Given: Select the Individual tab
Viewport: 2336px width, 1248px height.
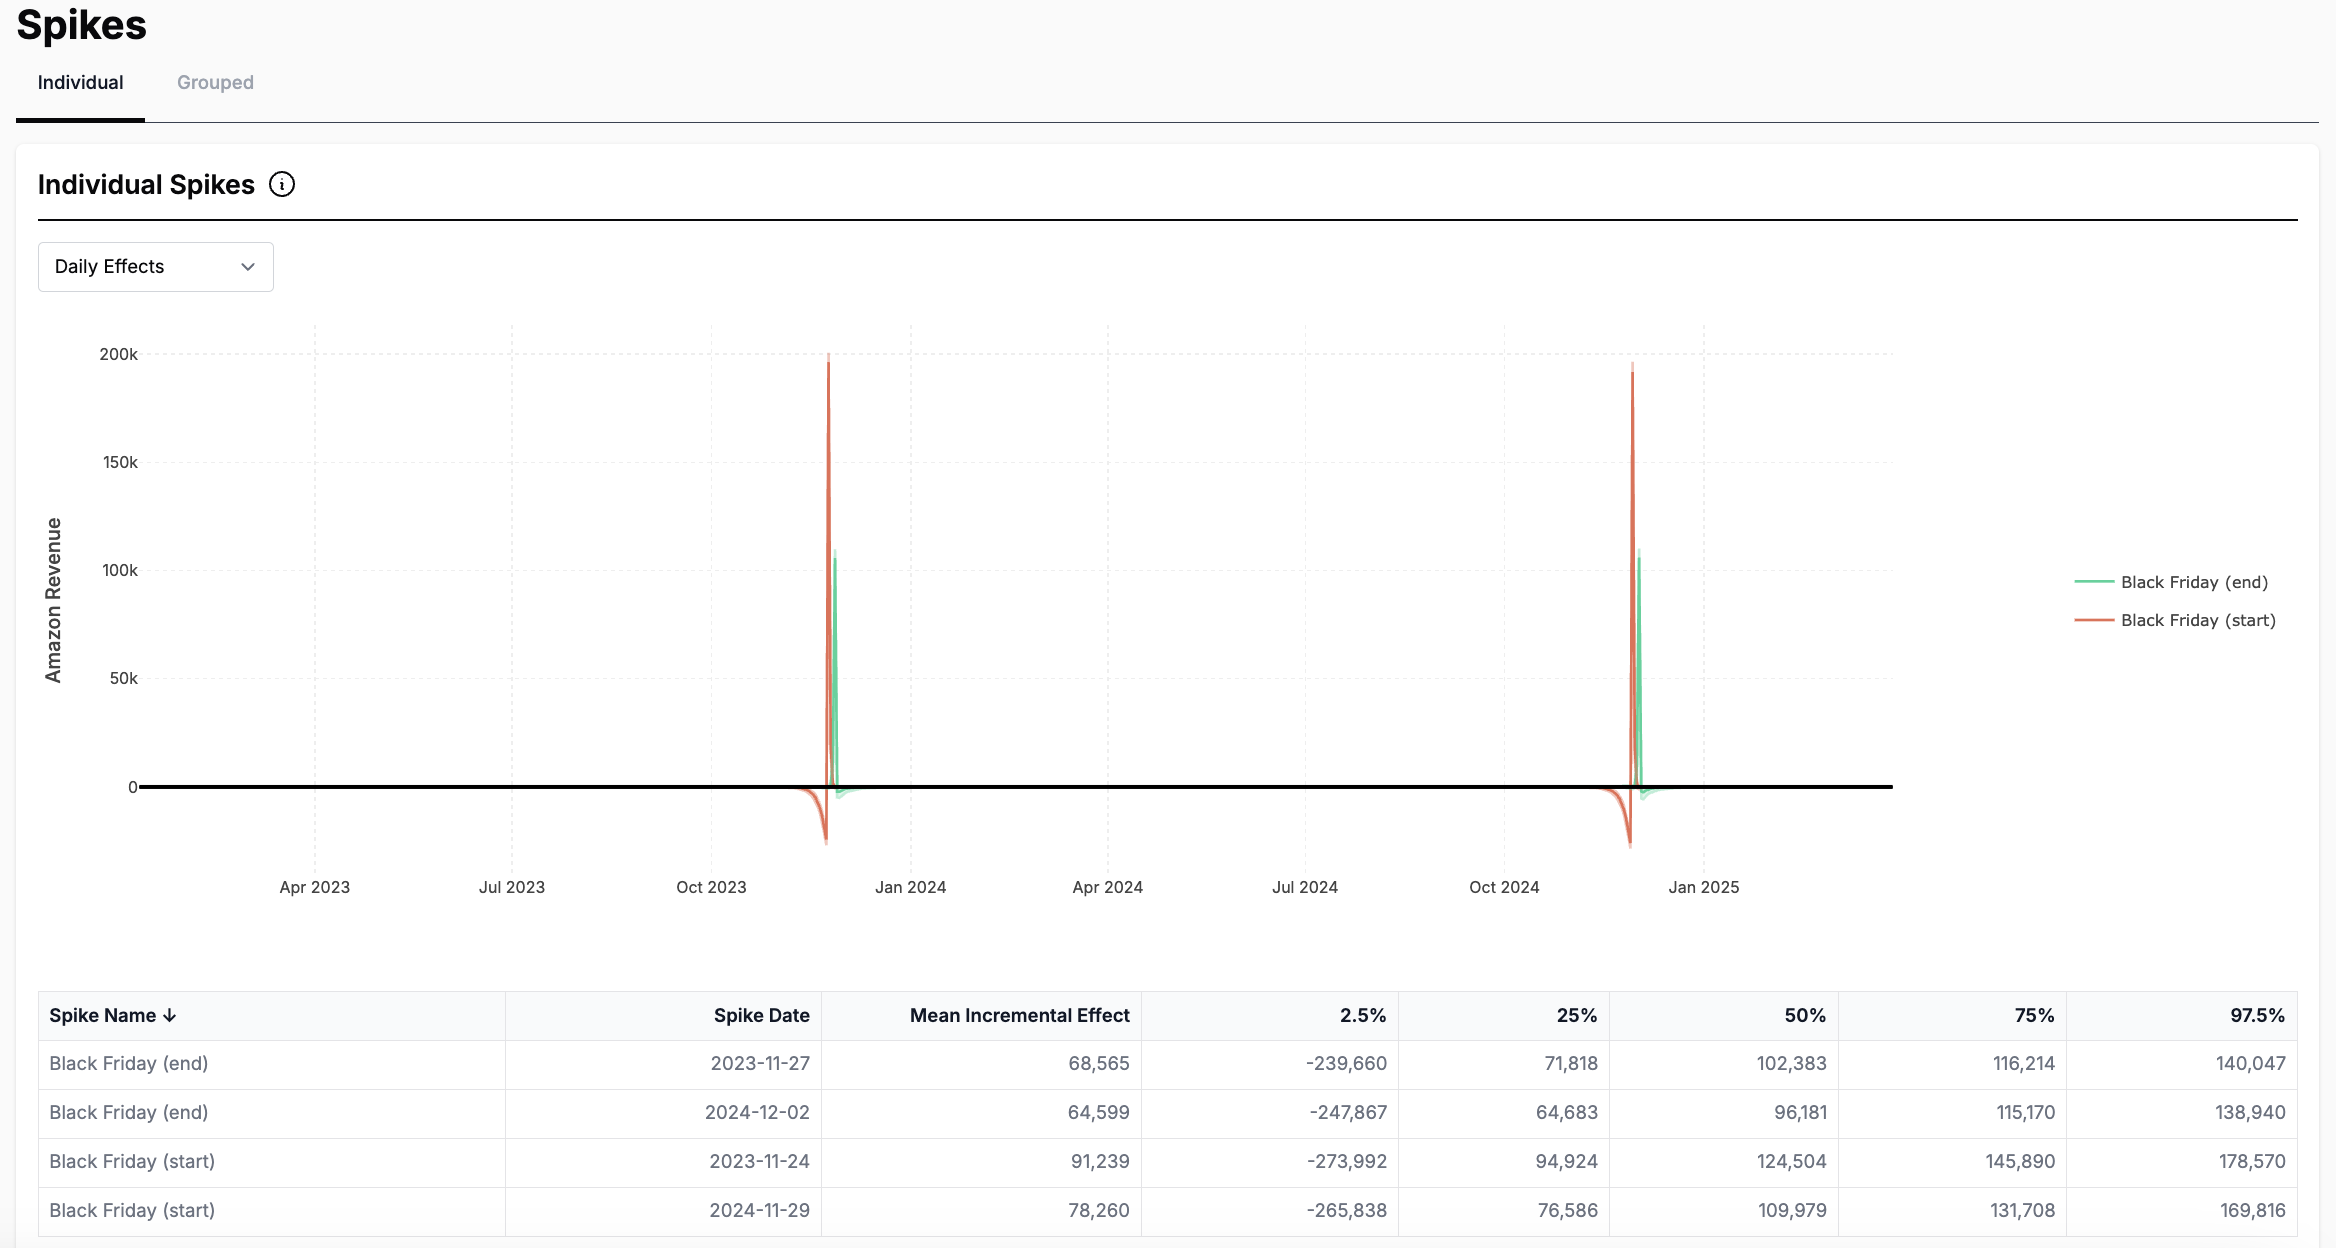Looking at the screenshot, I should click(80, 83).
